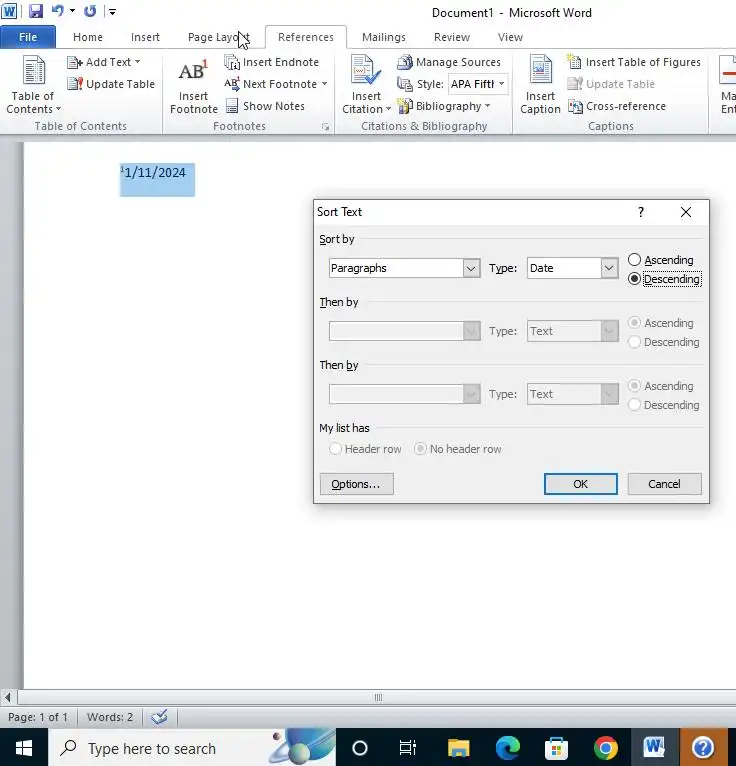This screenshot has height=766, width=736.
Task: Open Microsoft Store from the taskbar
Action: [556, 748]
